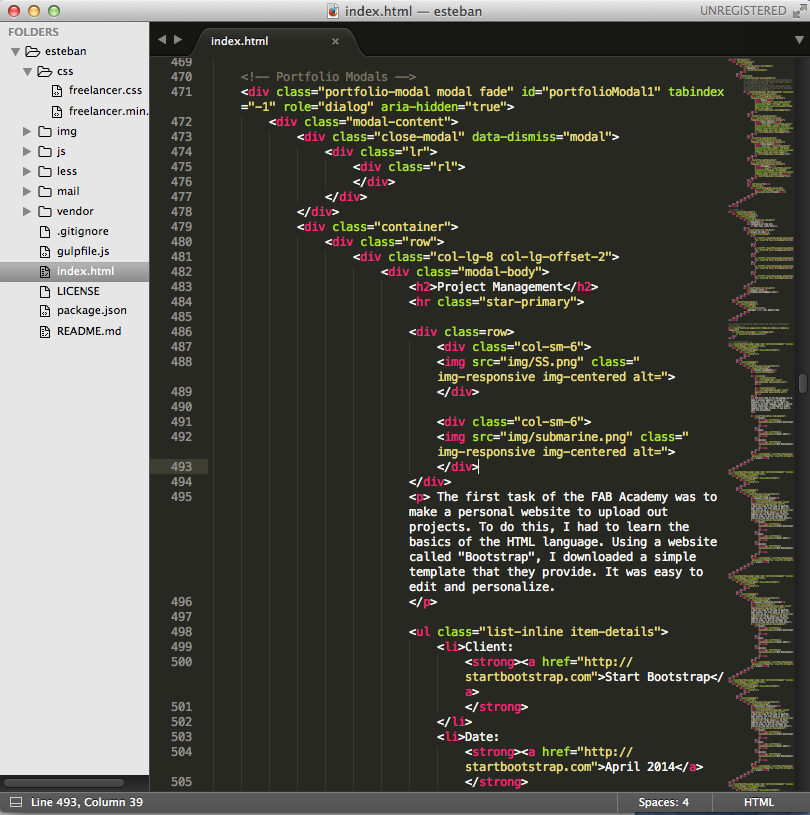Open the HTML syntax selector
Image resolution: width=810 pixels, height=815 pixels.
coord(759,802)
